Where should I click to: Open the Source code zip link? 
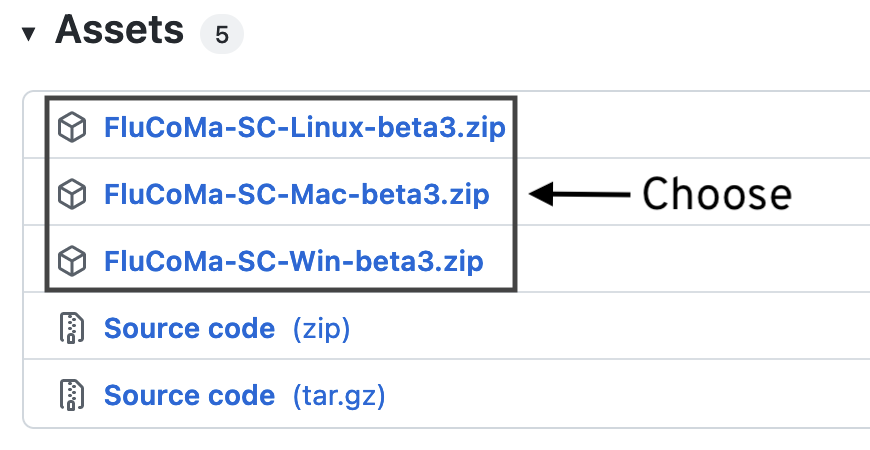[189, 328]
